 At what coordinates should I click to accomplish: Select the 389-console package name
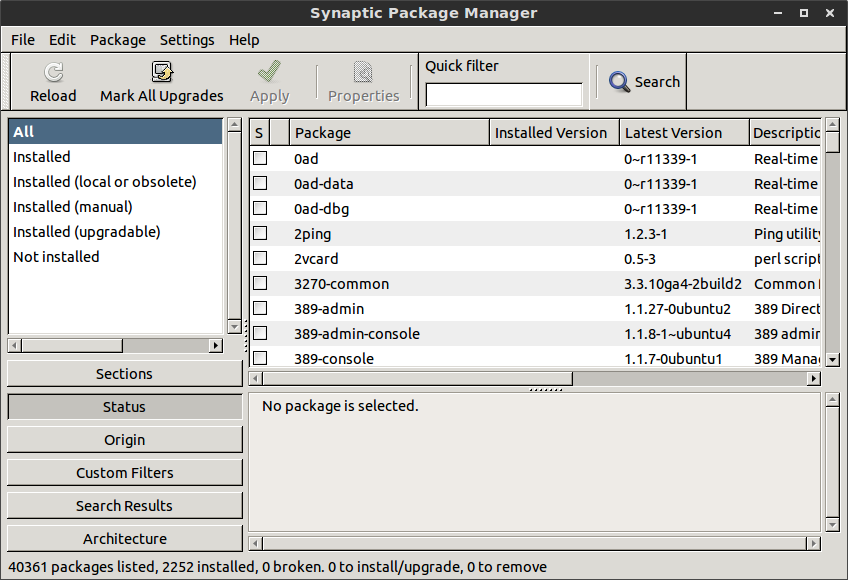[x=334, y=359]
